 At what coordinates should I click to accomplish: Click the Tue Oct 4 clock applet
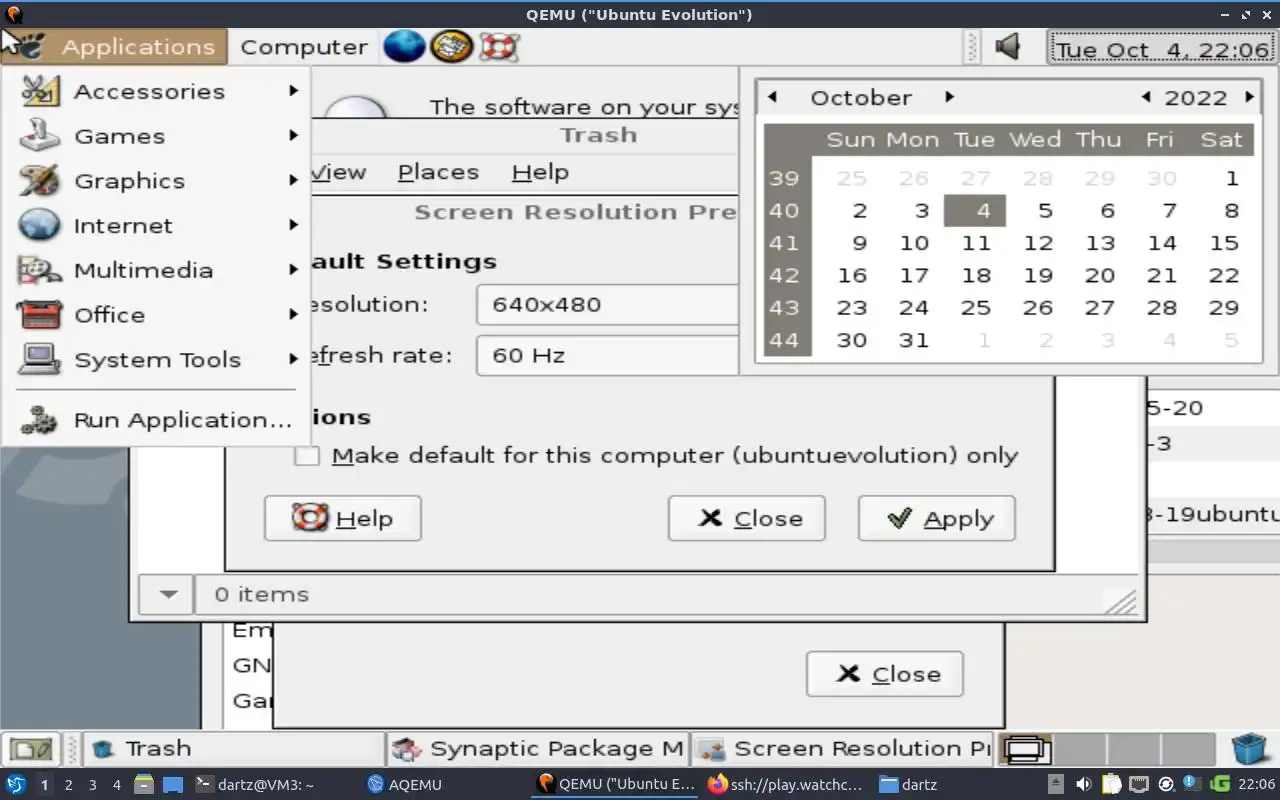point(1162,49)
